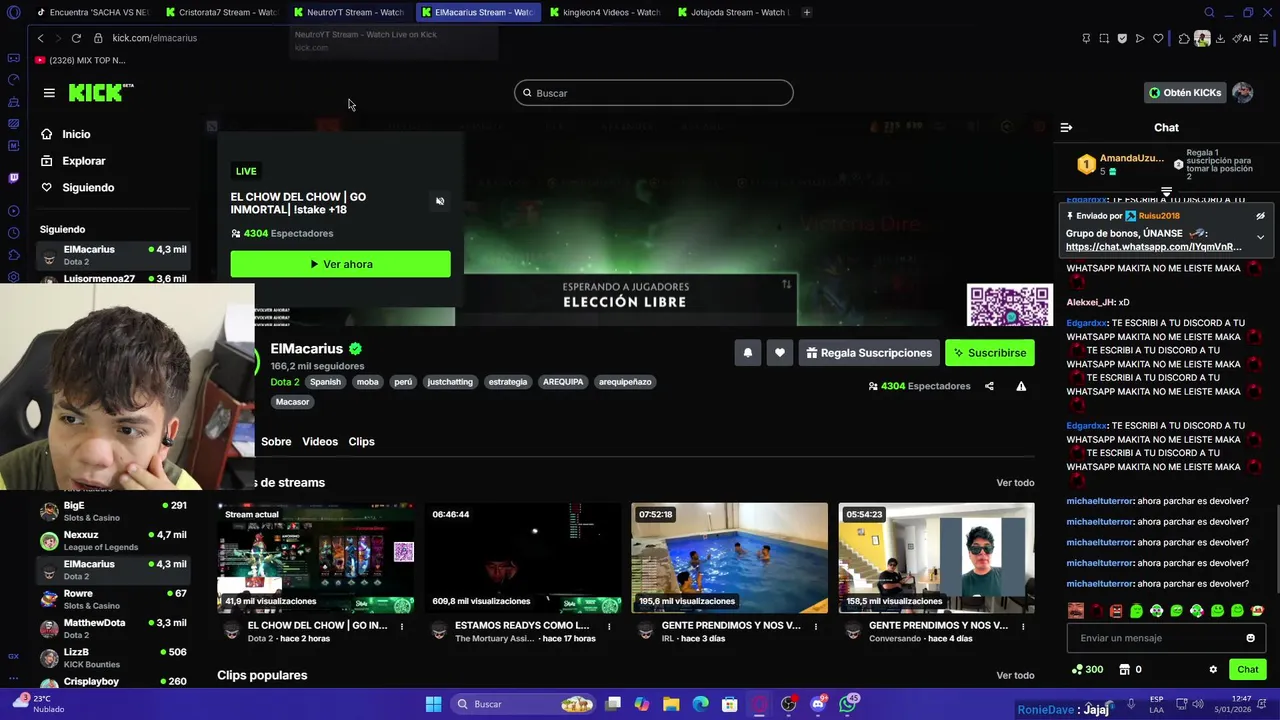Switch to the Videos tab
The width and height of the screenshot is (1280, 720).
(x=320, y=442)
